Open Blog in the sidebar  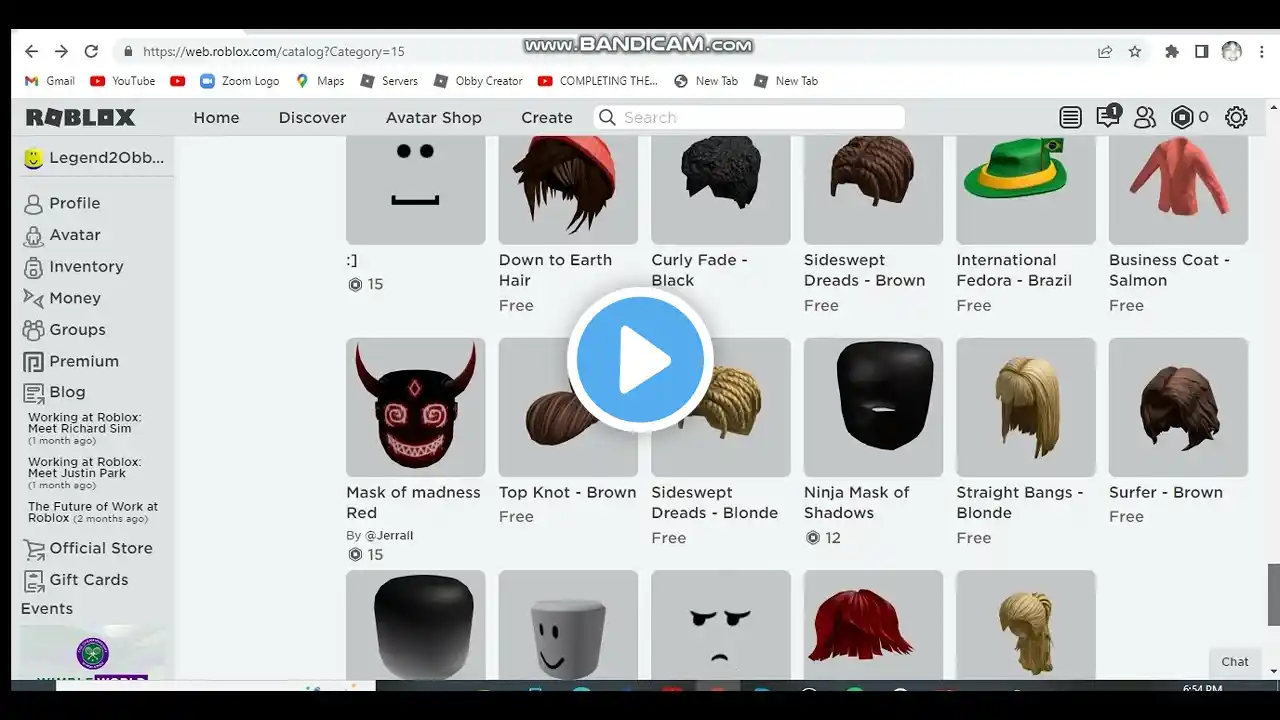(x=54, y=392)
